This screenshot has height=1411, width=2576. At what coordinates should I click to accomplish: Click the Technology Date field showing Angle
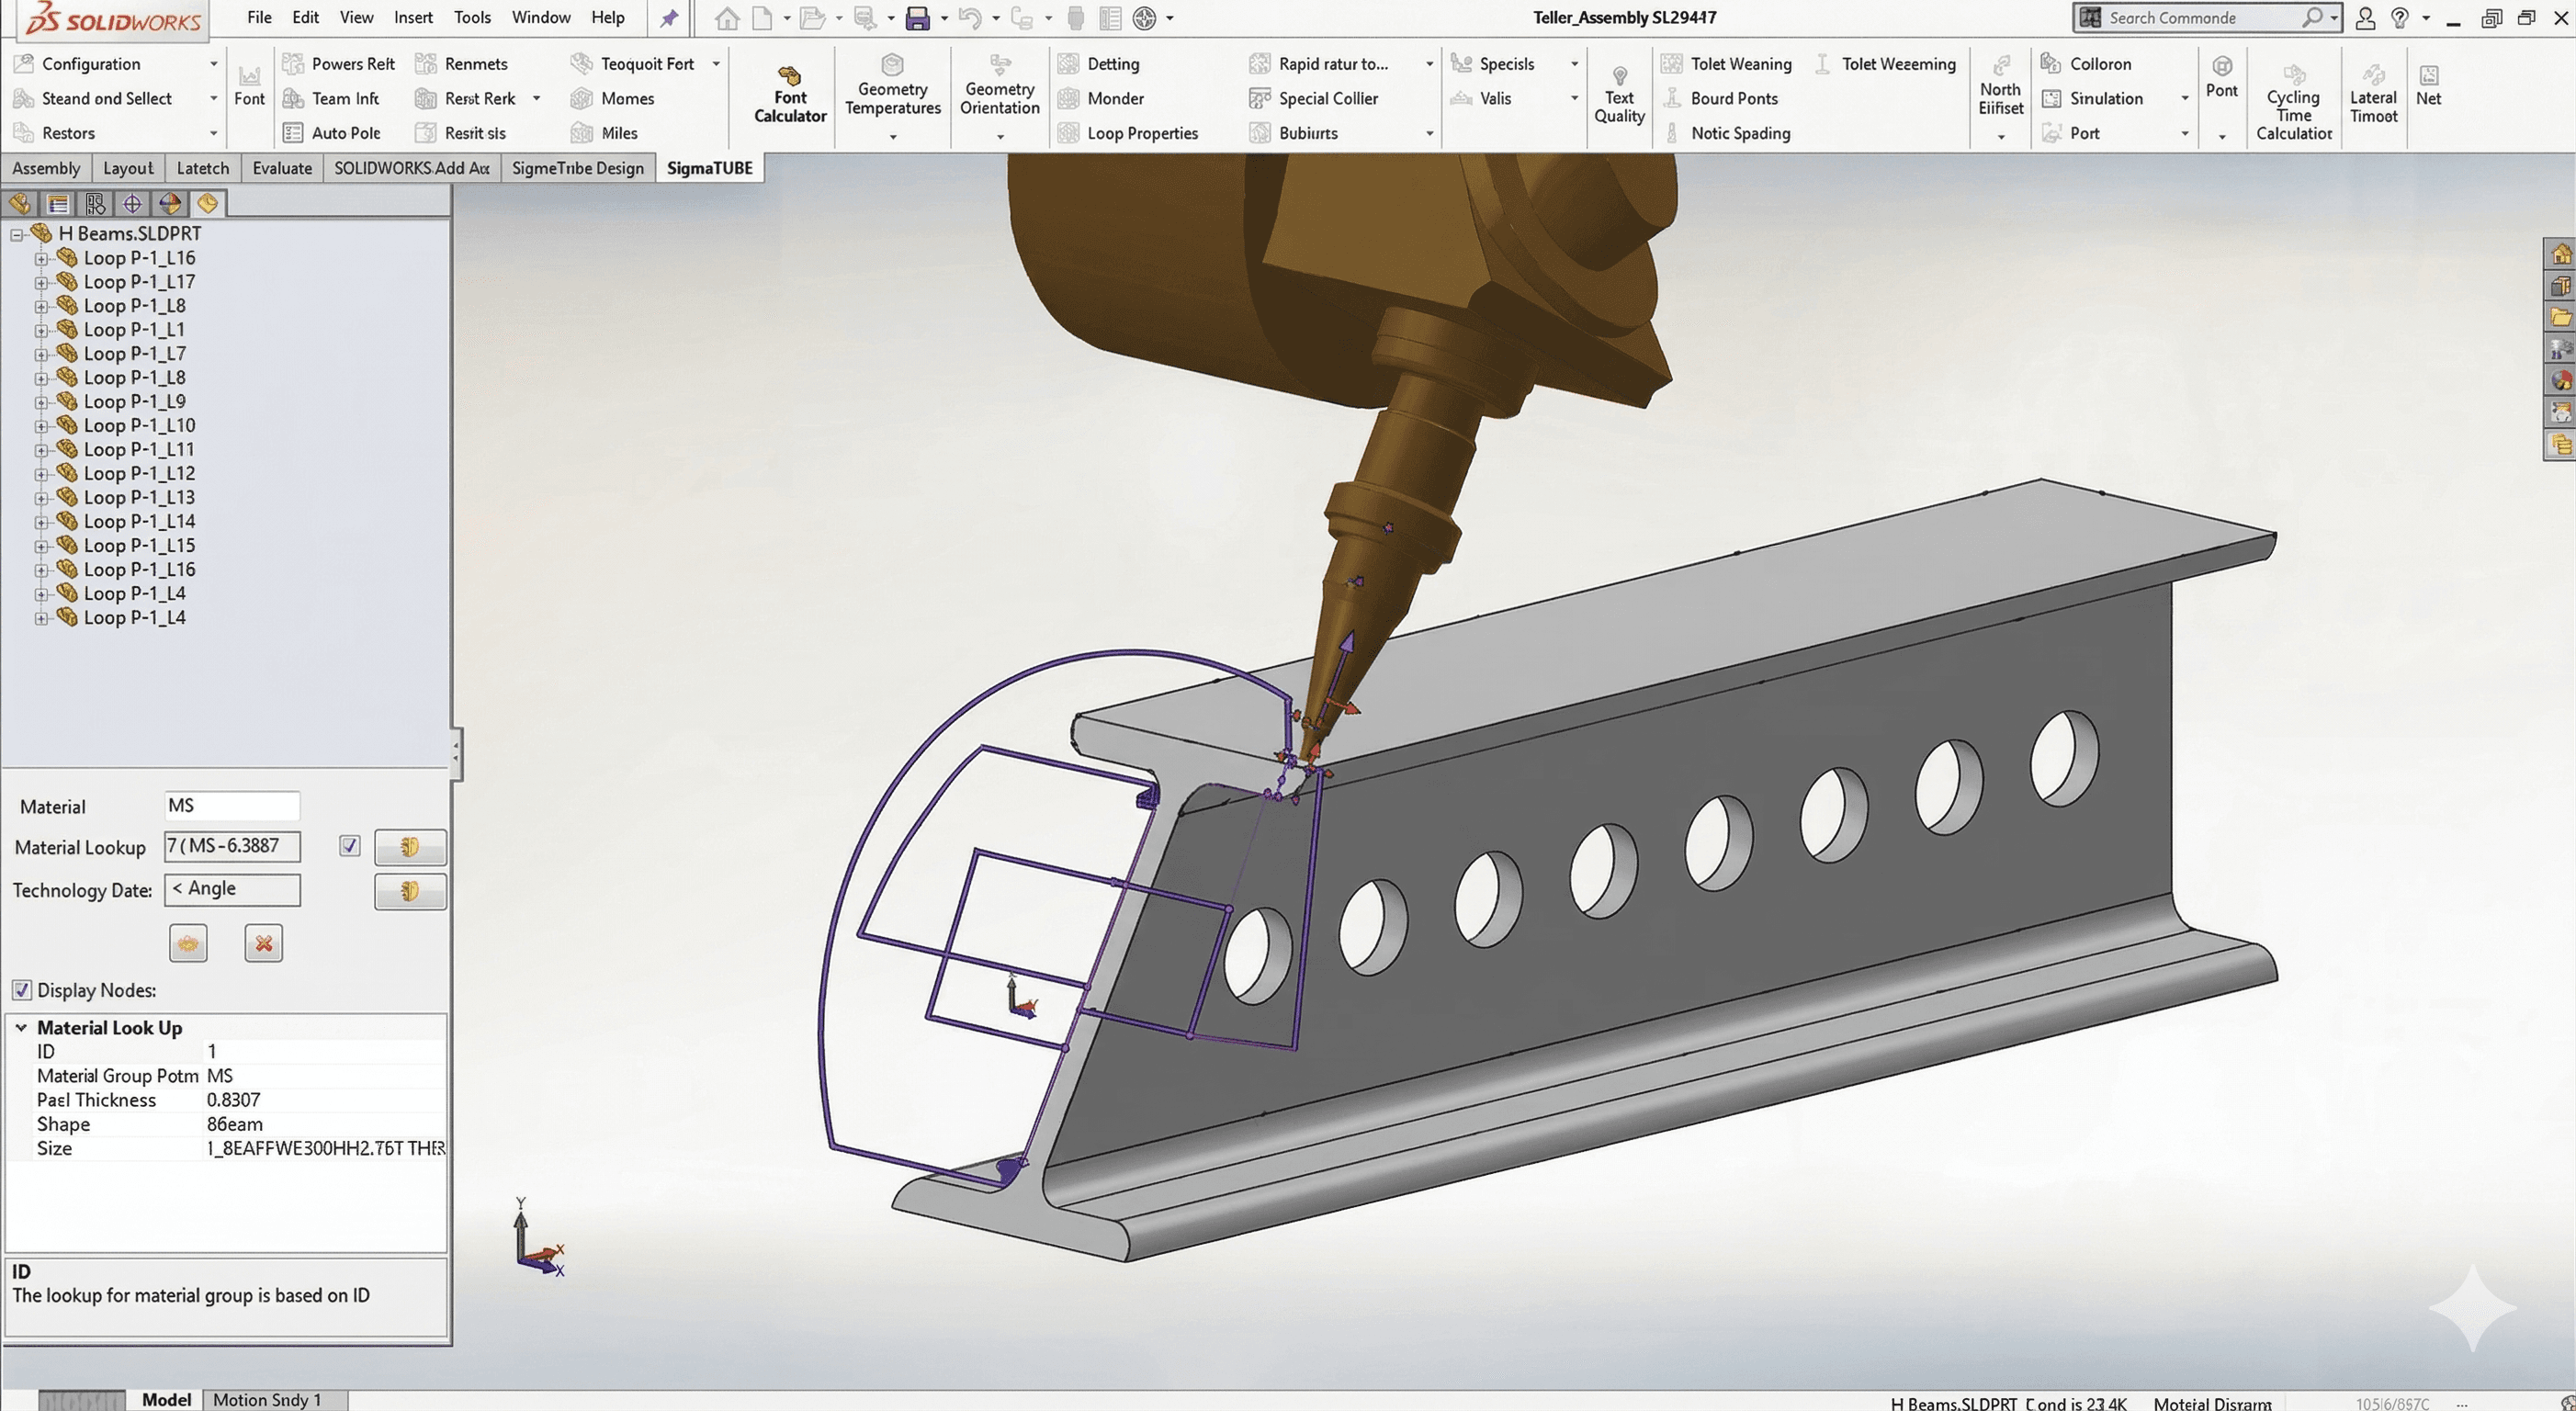232,889
